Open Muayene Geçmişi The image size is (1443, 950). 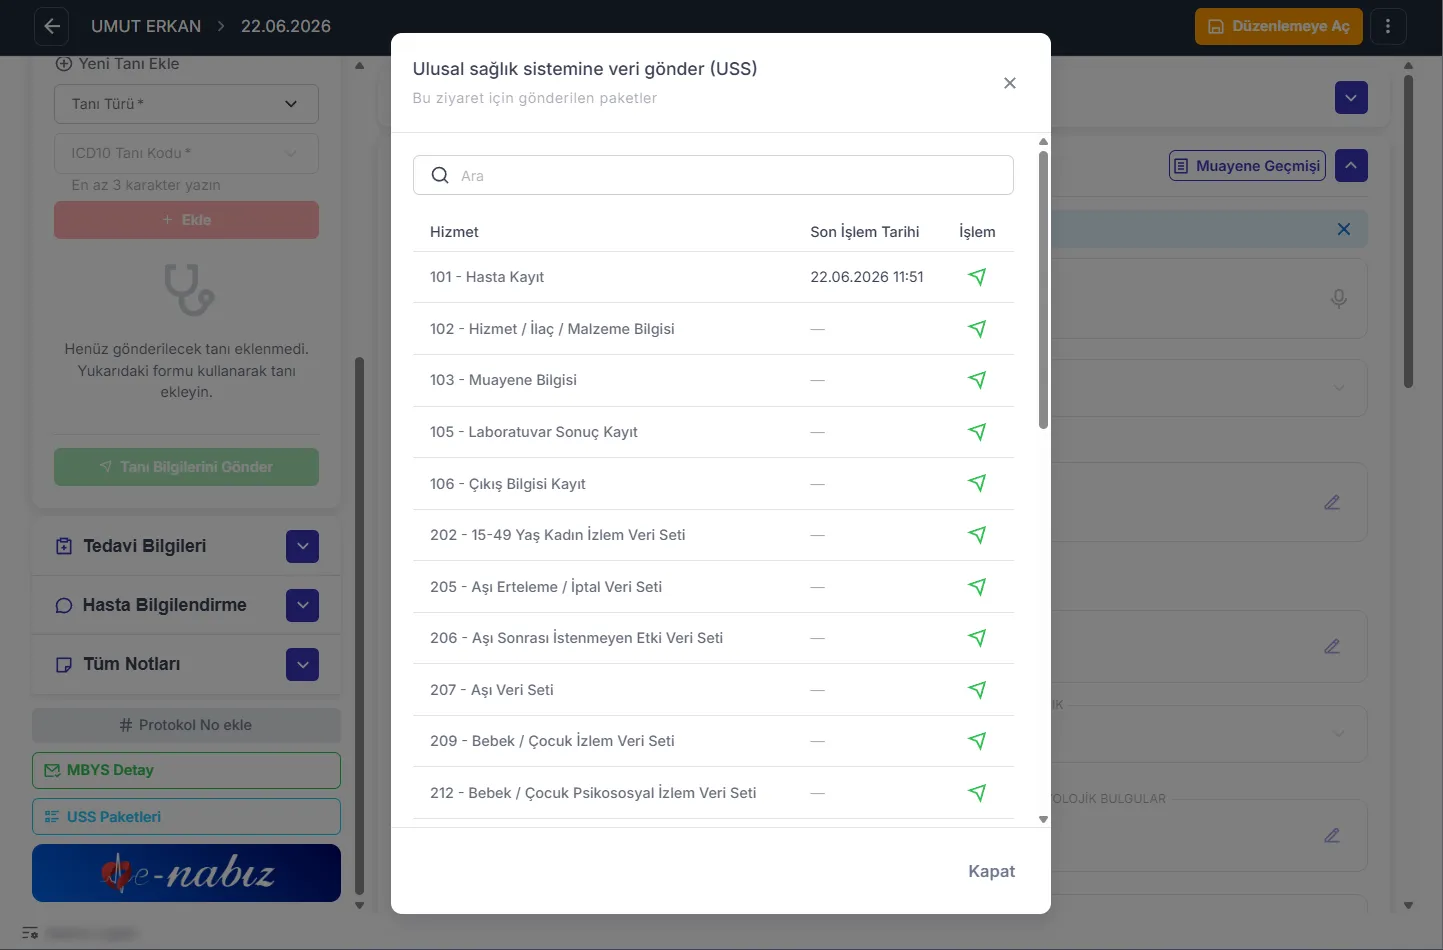pos(1247,166)
